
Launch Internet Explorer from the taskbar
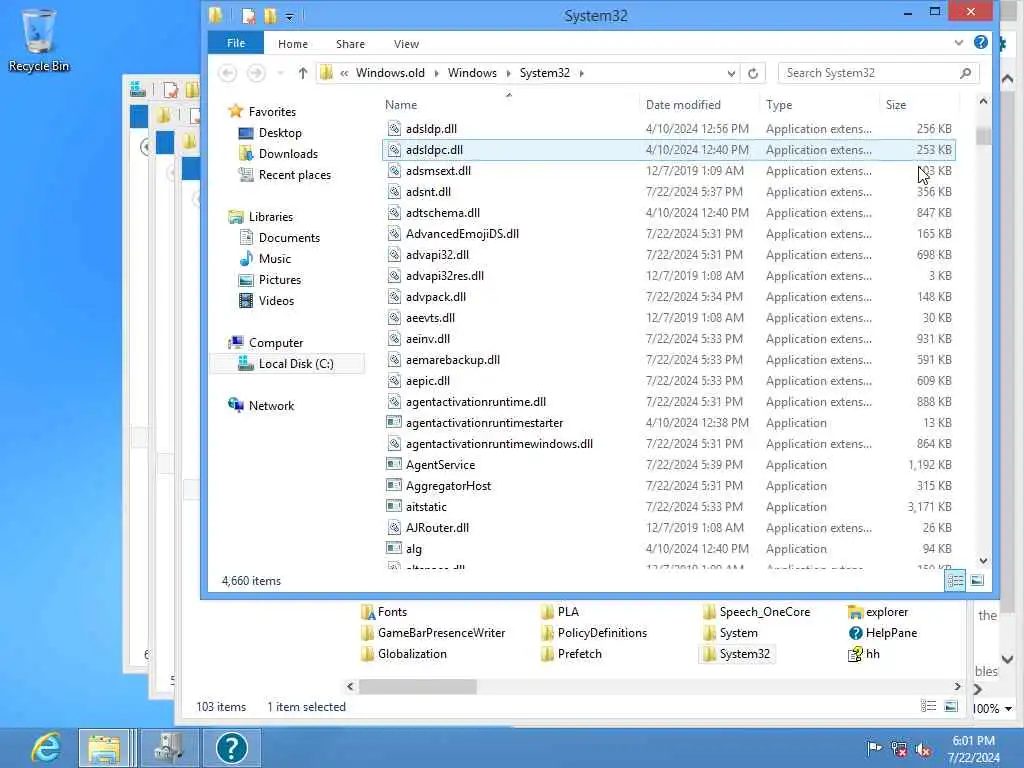tap(46, 748)
